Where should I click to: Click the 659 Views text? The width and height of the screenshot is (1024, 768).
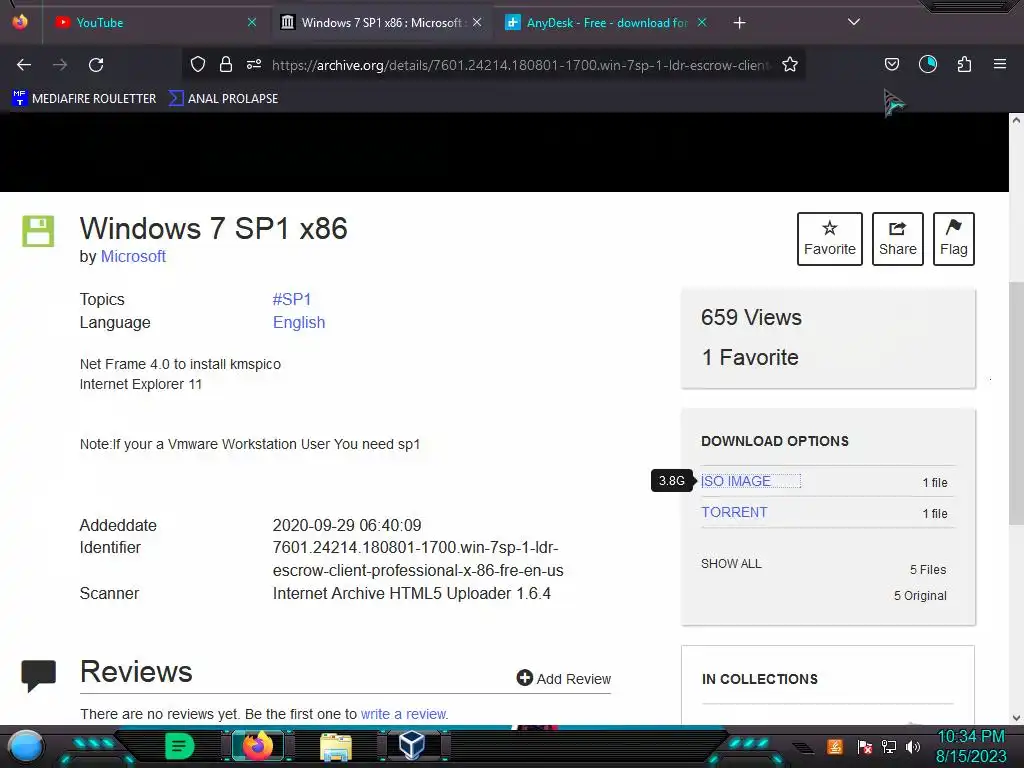click(751, 317)
